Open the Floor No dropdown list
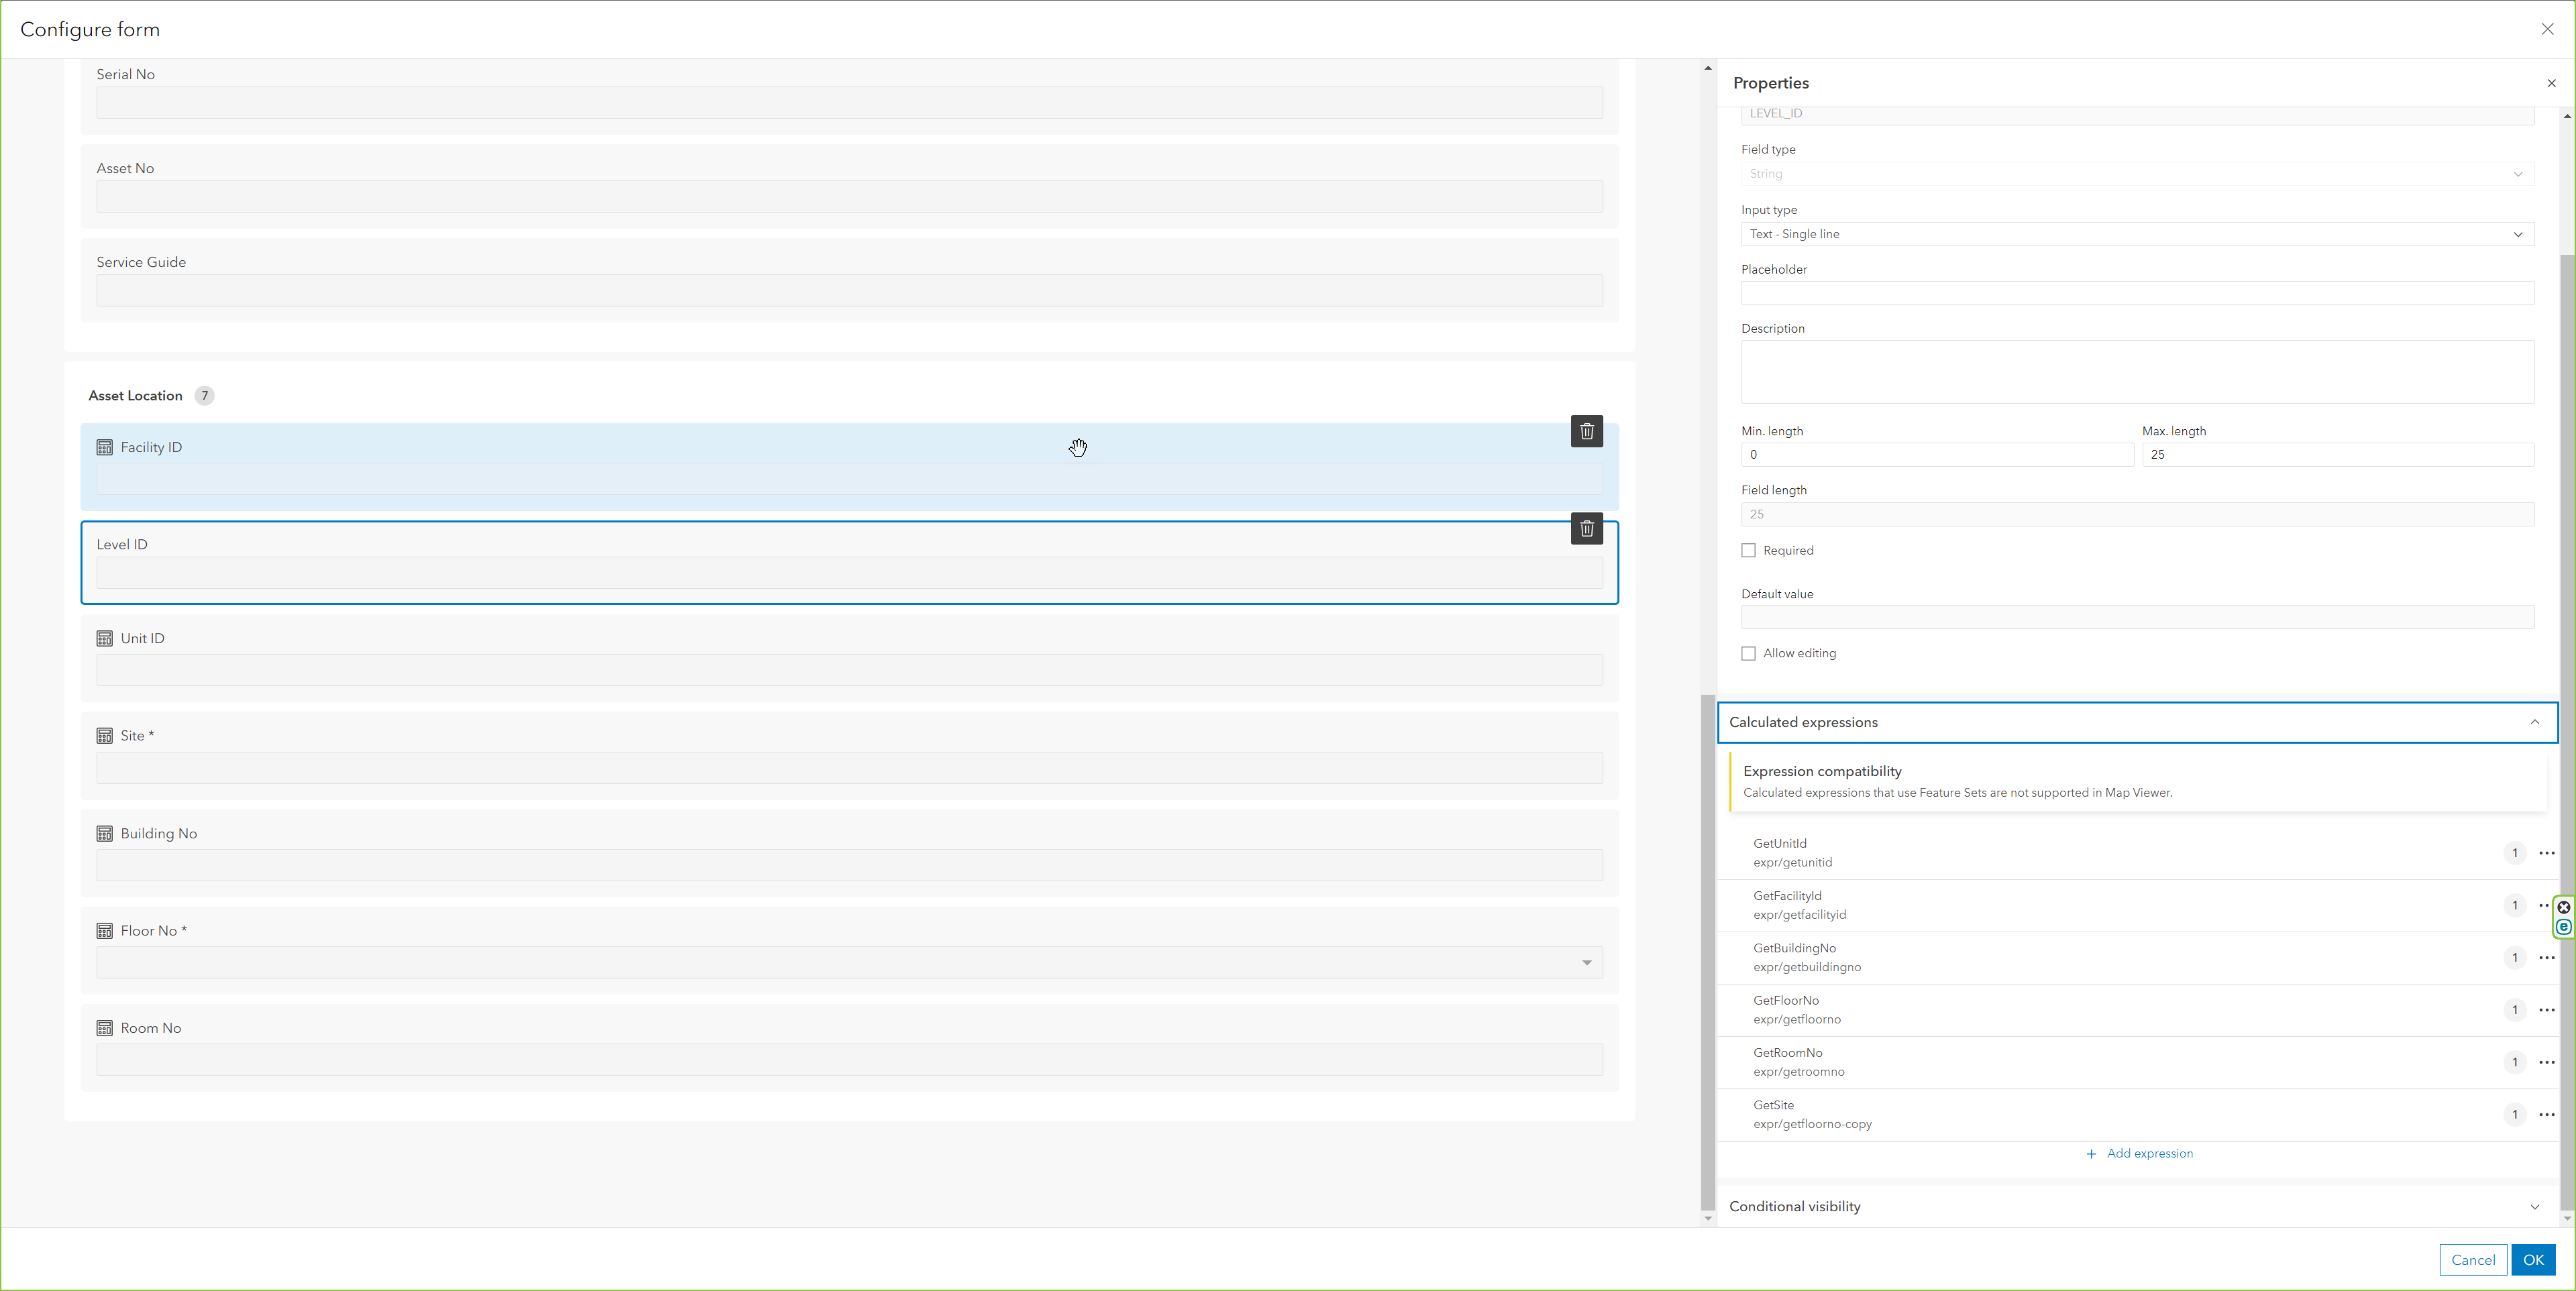Screen dimensions: 2576x1291 coord(1586,963)
